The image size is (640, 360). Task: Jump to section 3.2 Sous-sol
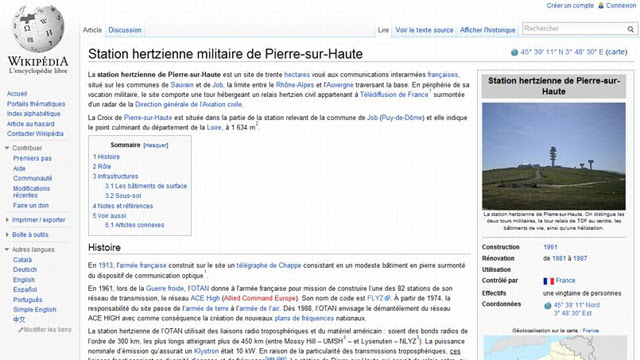pyautogui.click(x=123, y=196)
